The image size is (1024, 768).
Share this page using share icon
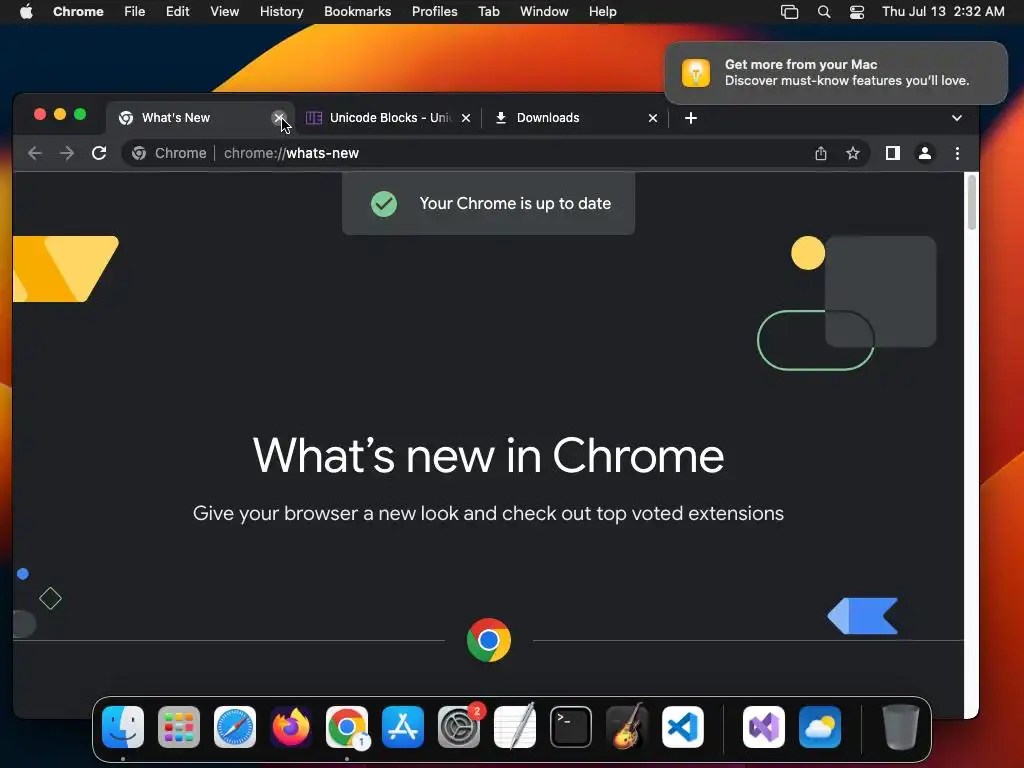821,153
